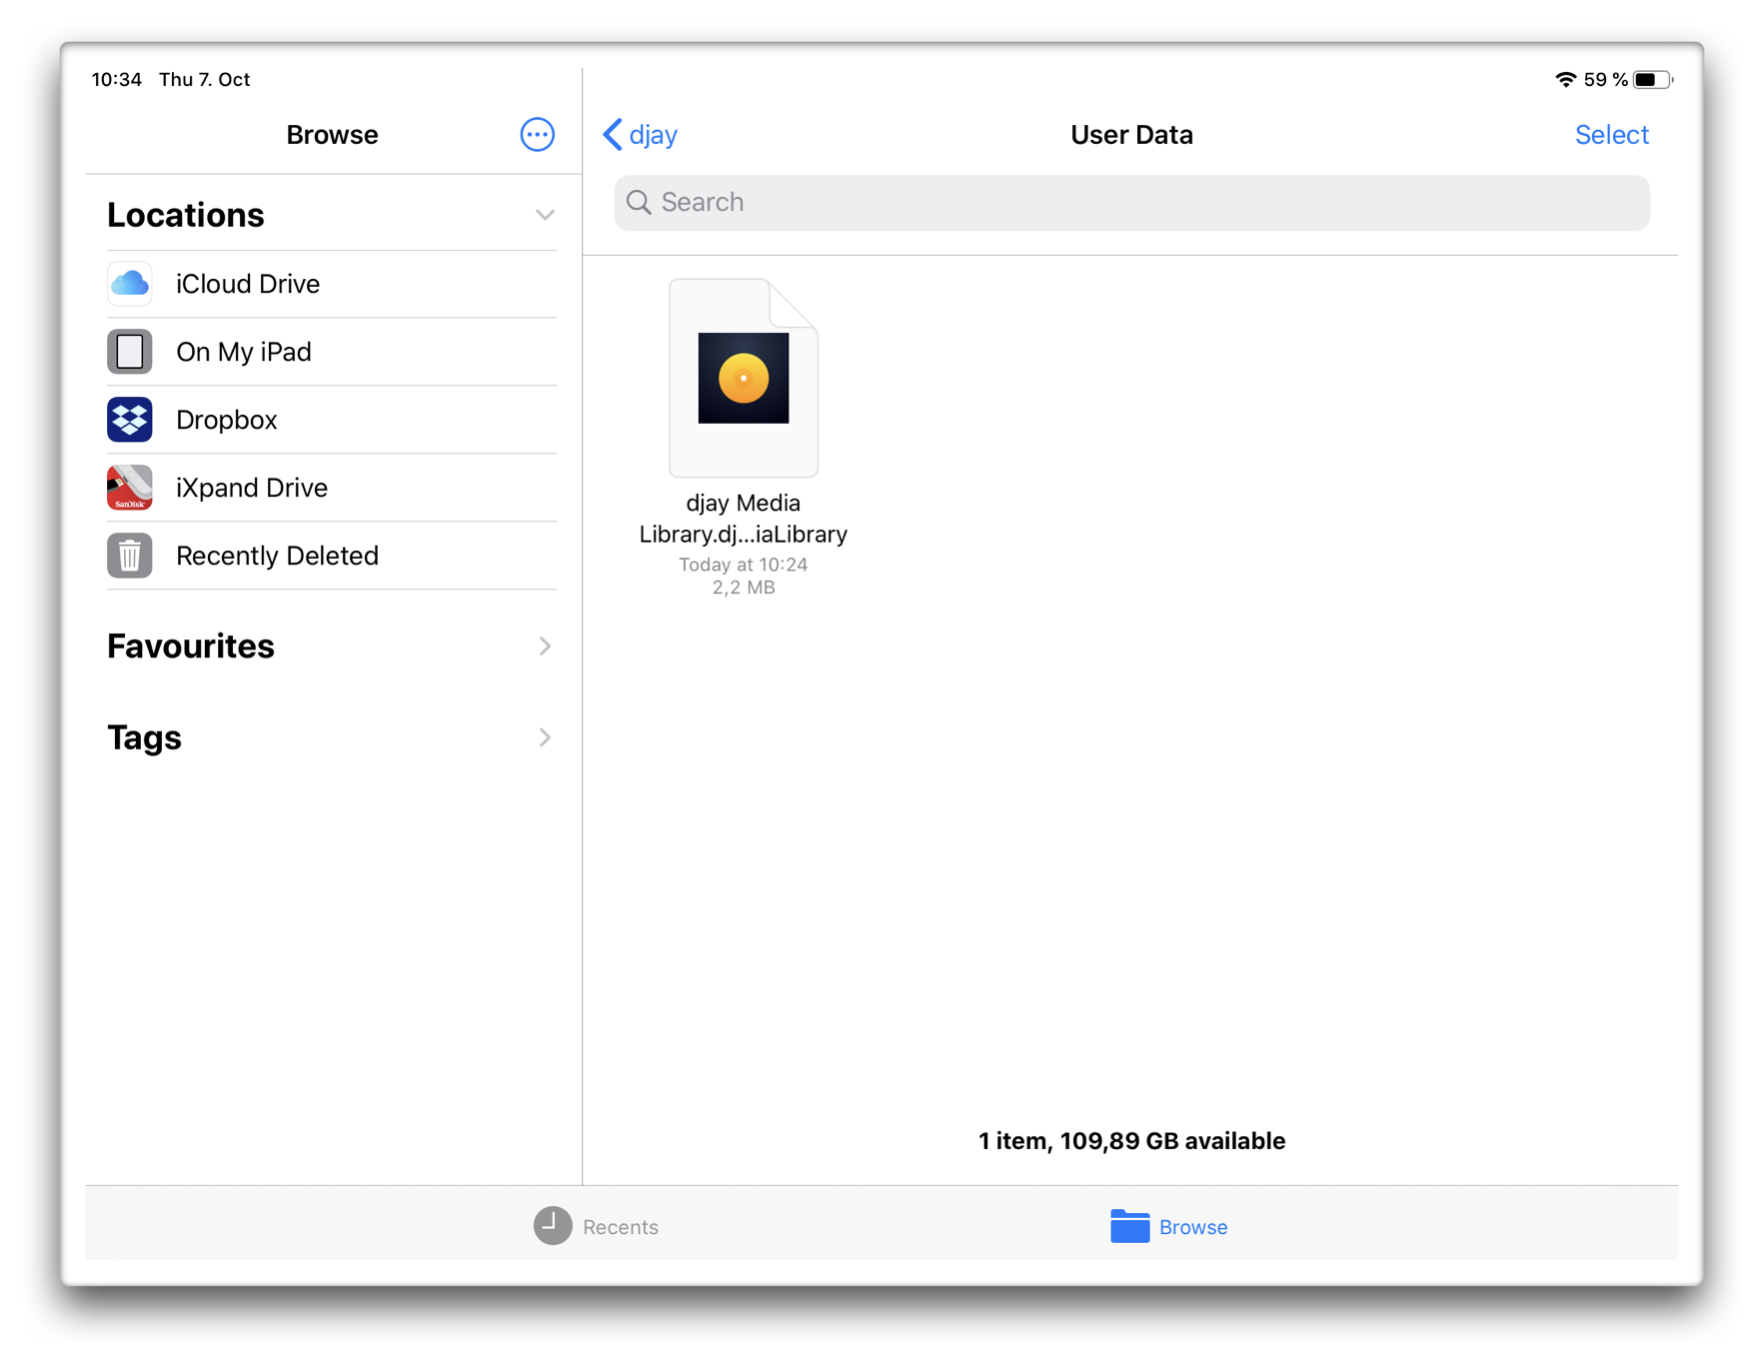Open the Recents clock icon
1762x1364 pixels.
coord(551,1227)
